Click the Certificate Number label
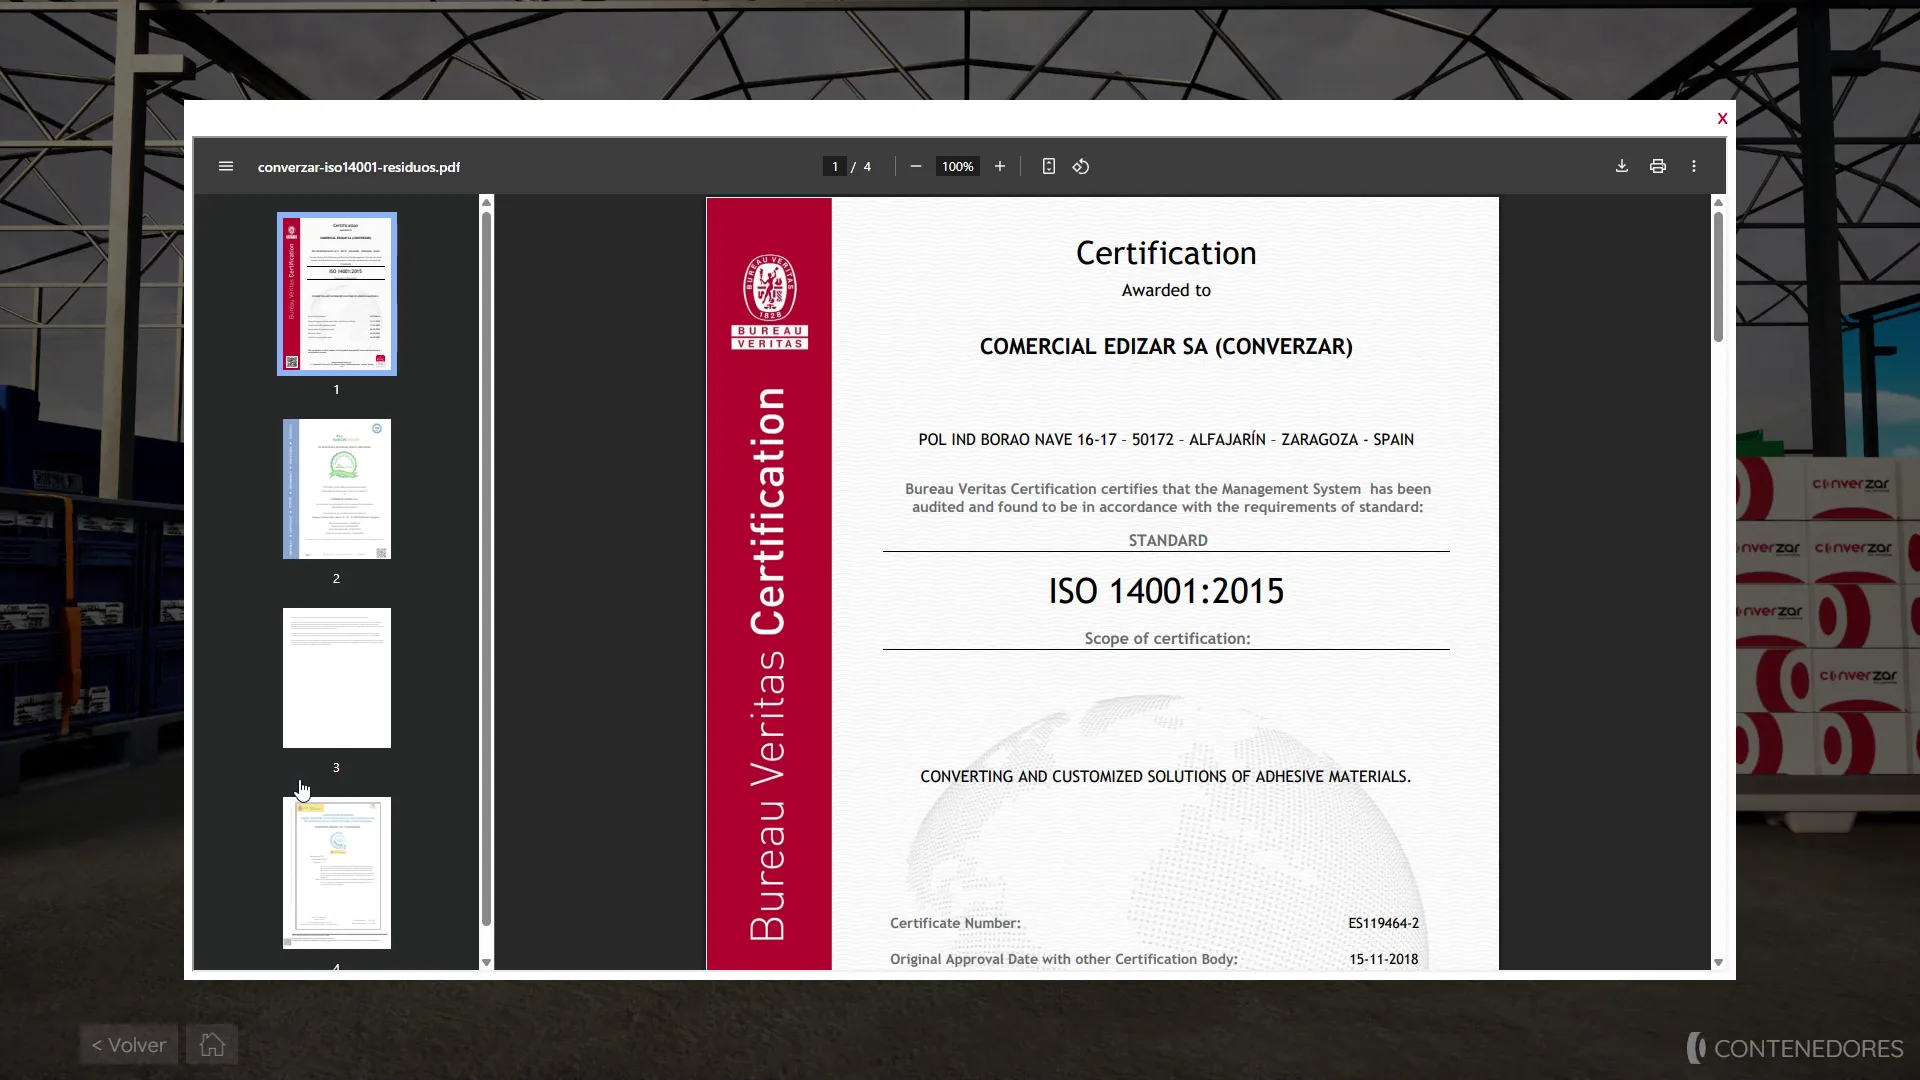The height and width of the screenshot is (1080, 1920). click(955, 923)
